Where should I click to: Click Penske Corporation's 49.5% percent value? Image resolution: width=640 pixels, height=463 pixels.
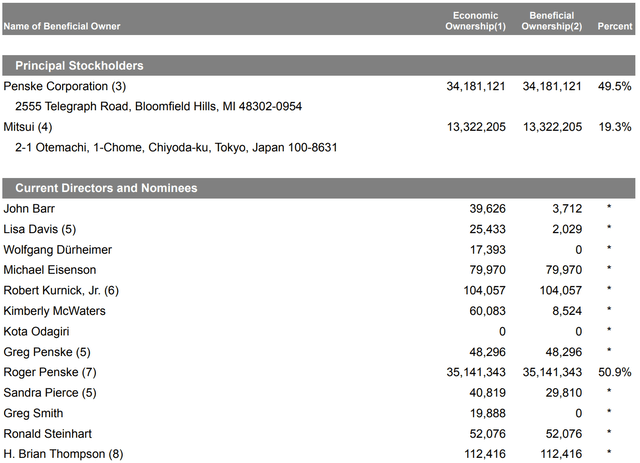point(615,87)
